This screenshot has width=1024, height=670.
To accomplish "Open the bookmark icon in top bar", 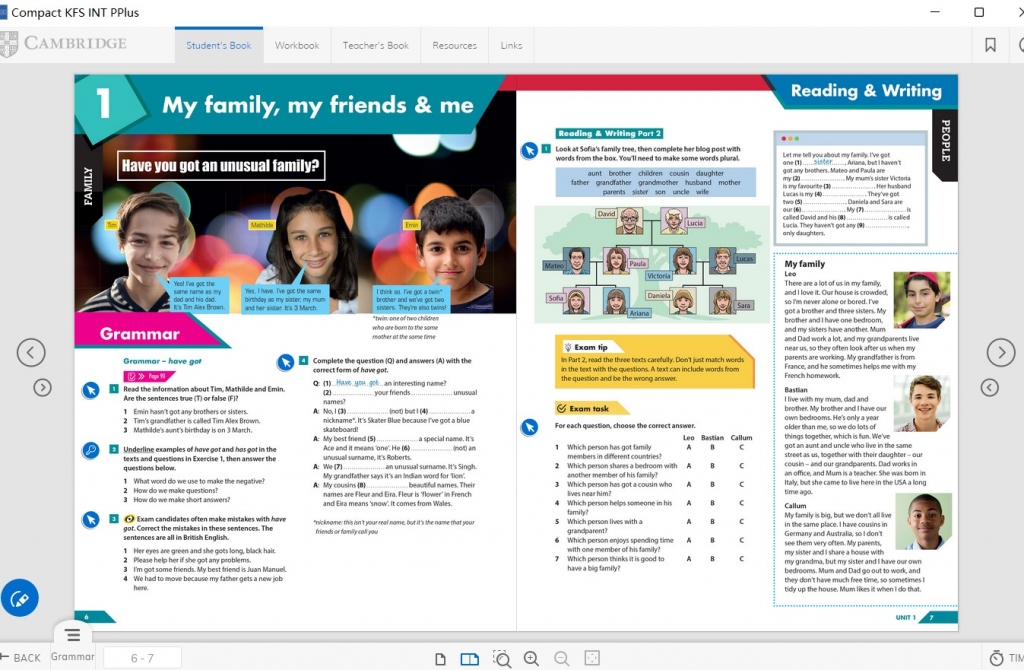I will 990,45.
